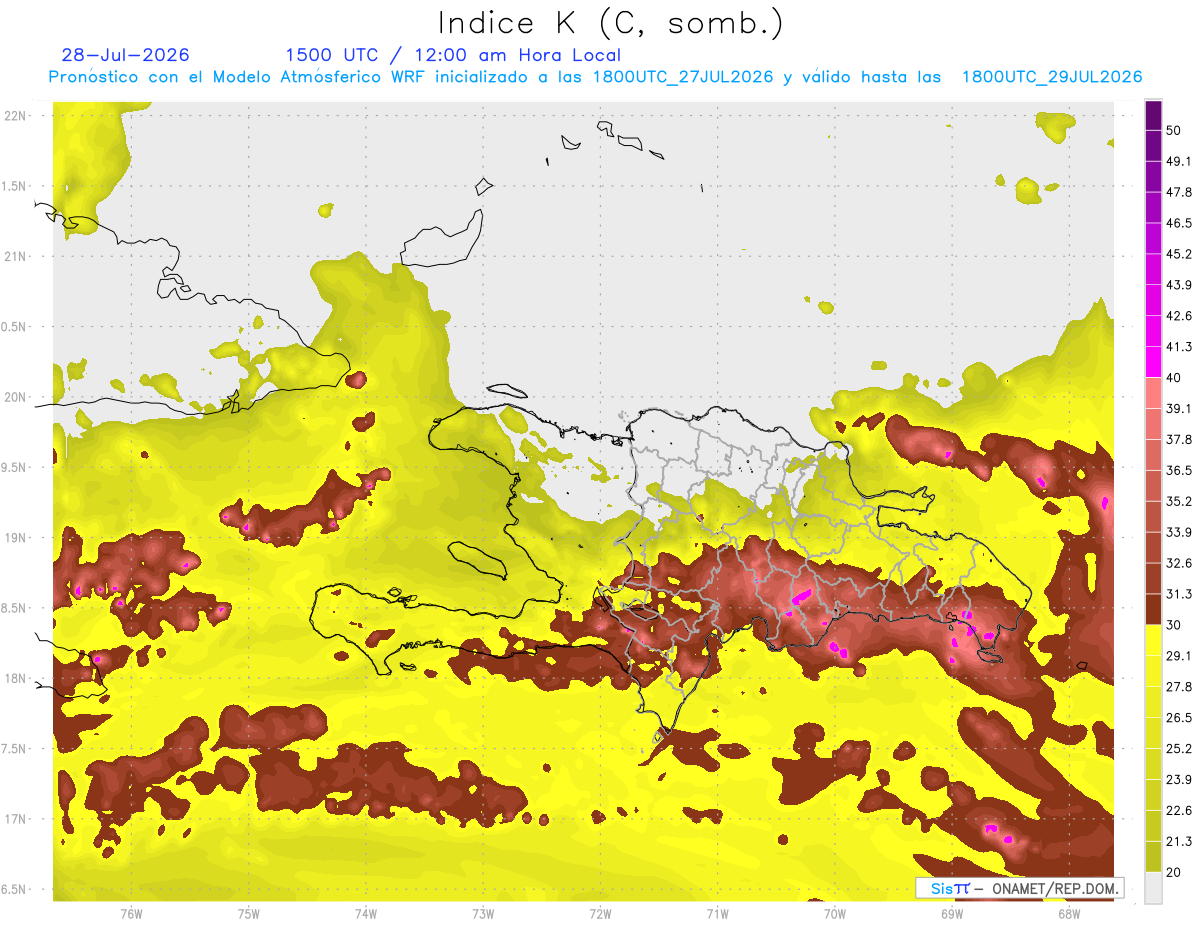The image size is (1200, 927).
Task: Click the "SisTT – ONAMET/REP.DOM." label
Action: coord(1021,888)
